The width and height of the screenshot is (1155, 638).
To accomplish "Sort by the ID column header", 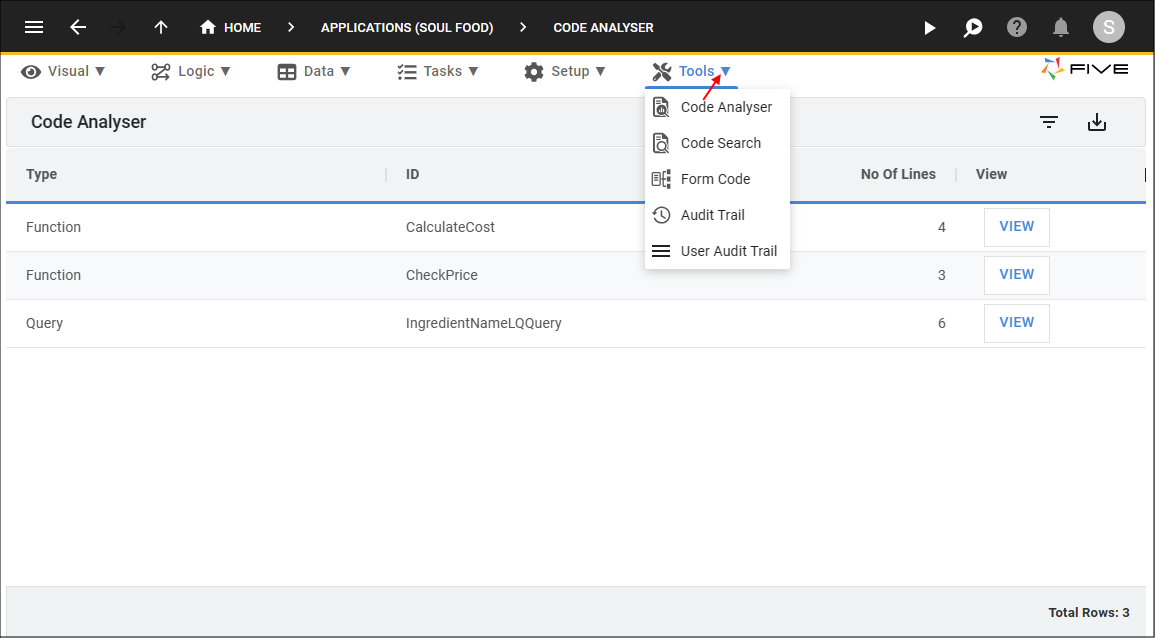I will [x=412, y=175].
